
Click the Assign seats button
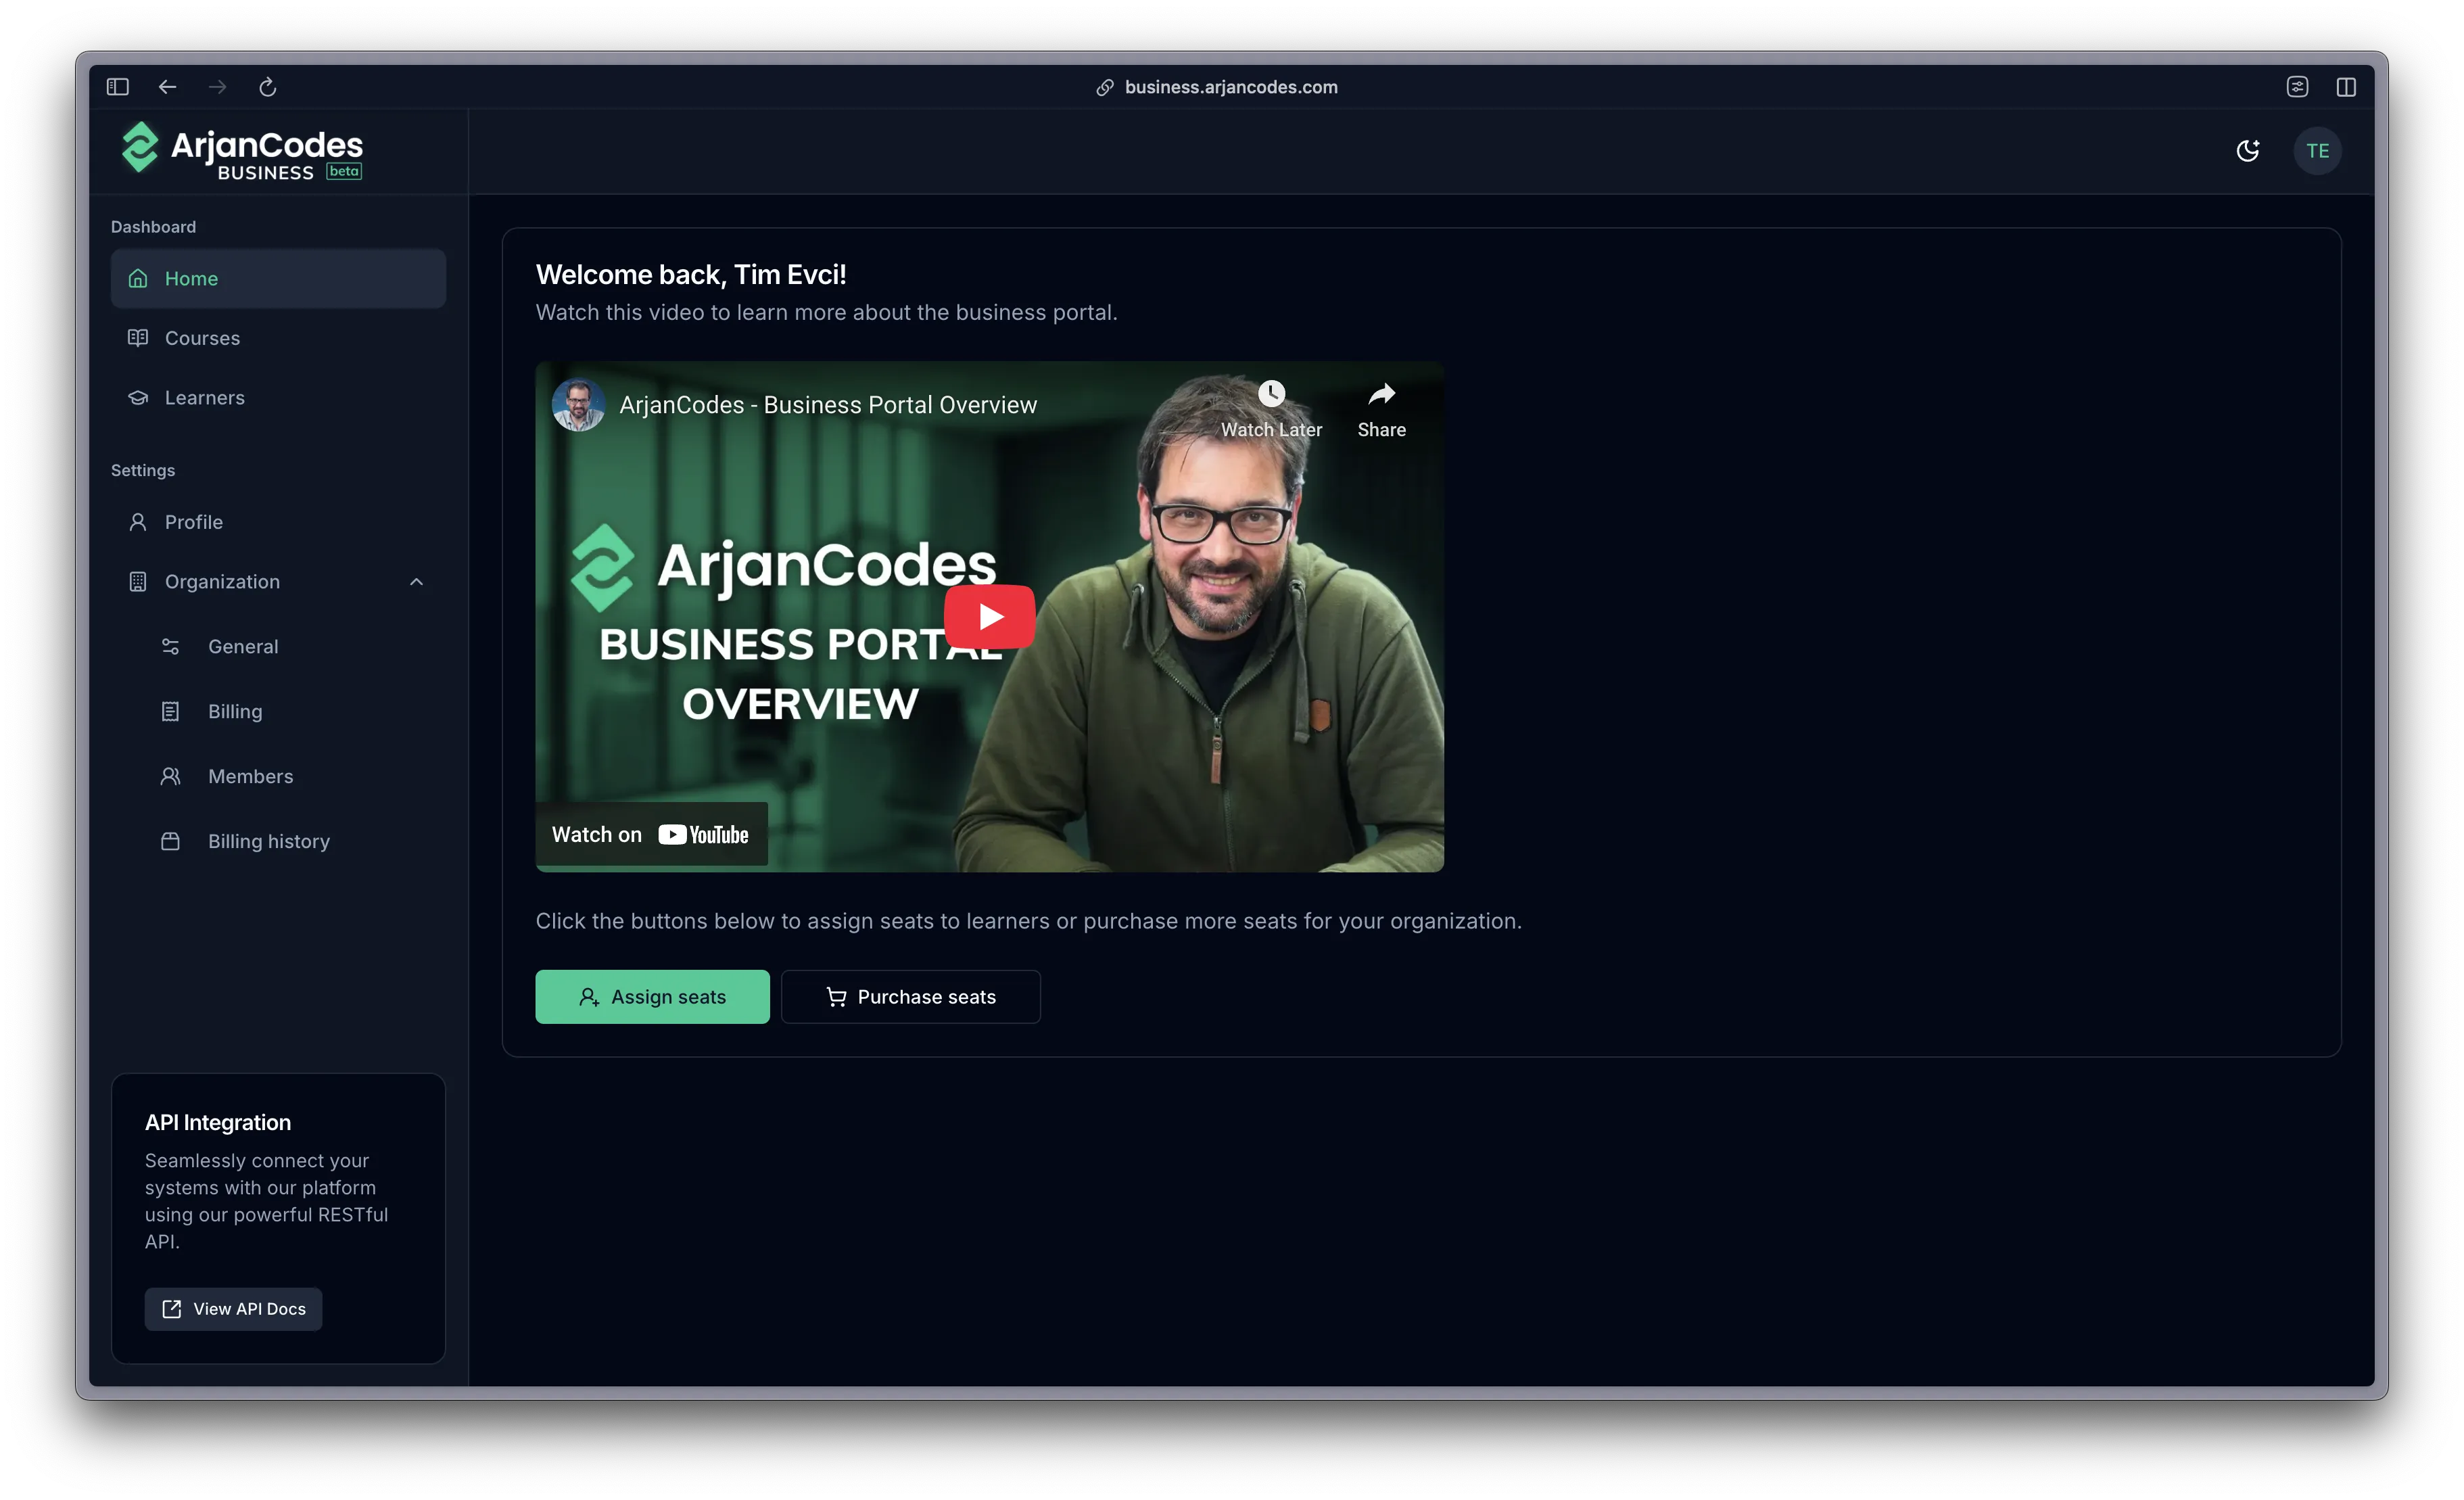click(x=652, y=996)
